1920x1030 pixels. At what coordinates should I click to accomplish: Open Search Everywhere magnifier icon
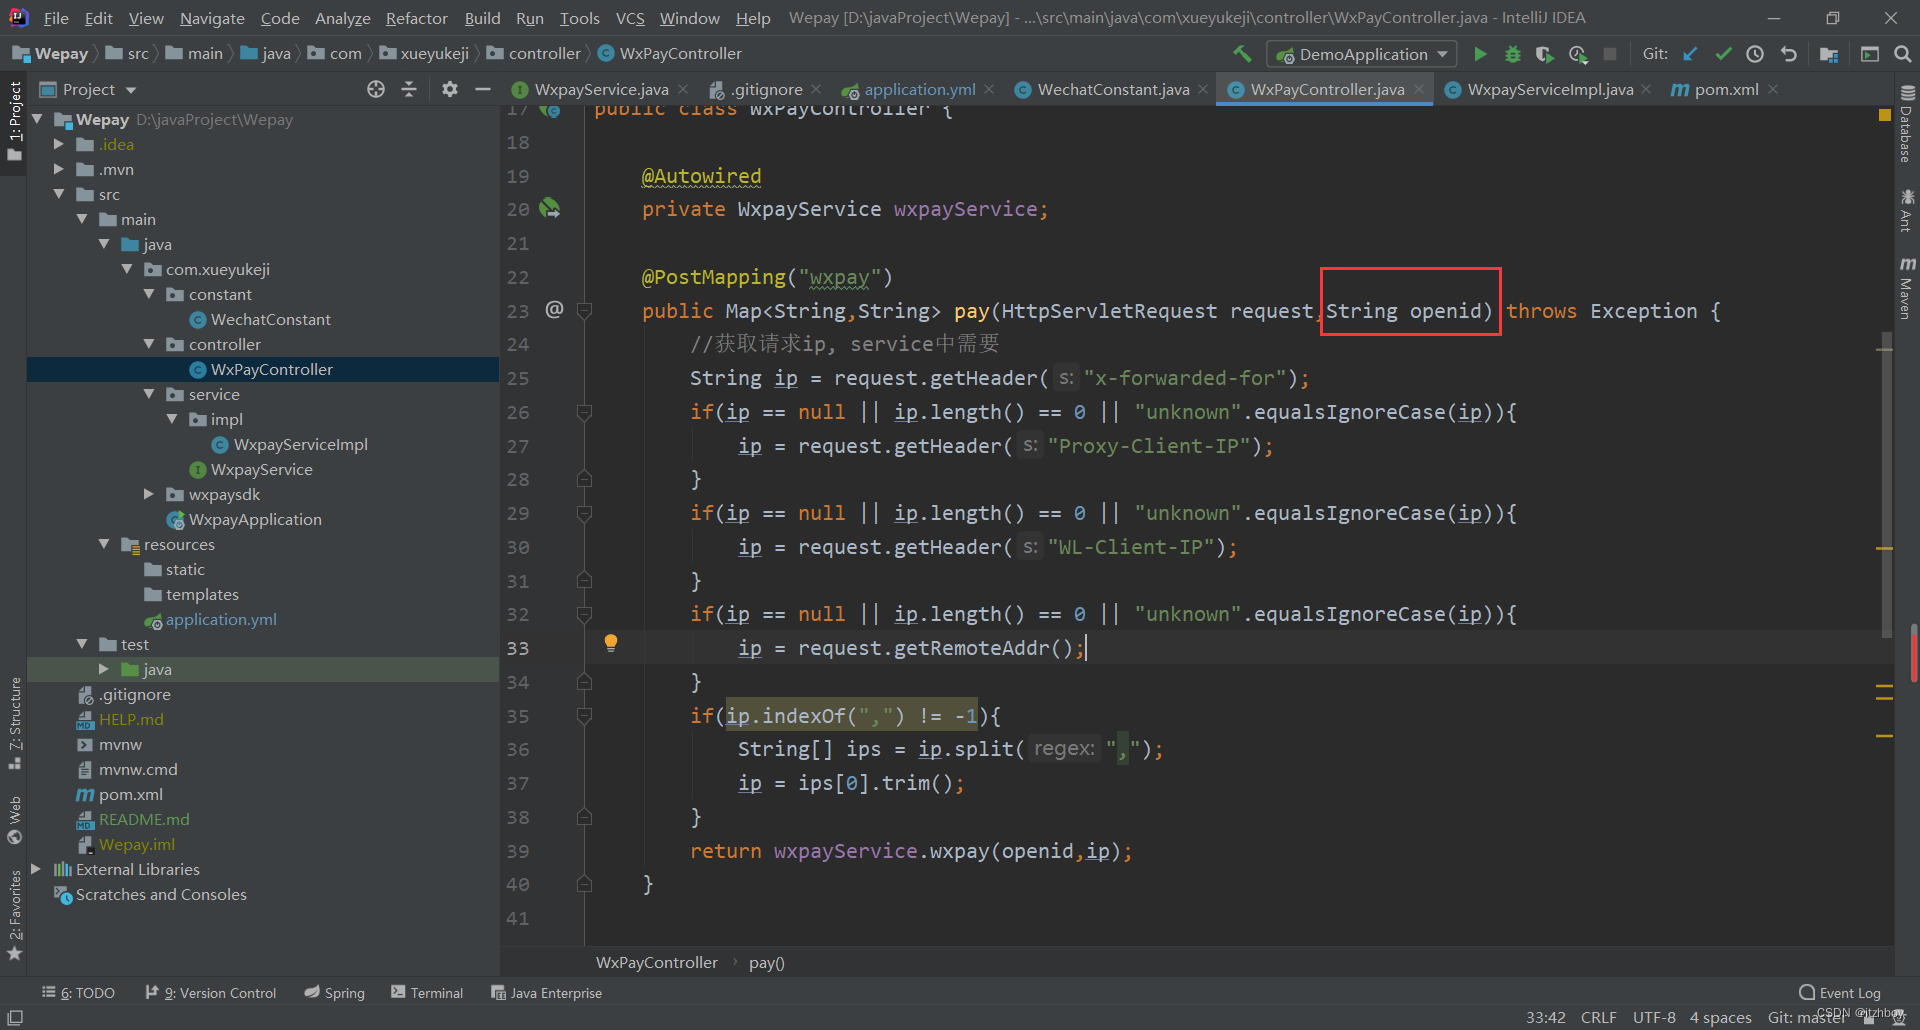coord(1903,54)
